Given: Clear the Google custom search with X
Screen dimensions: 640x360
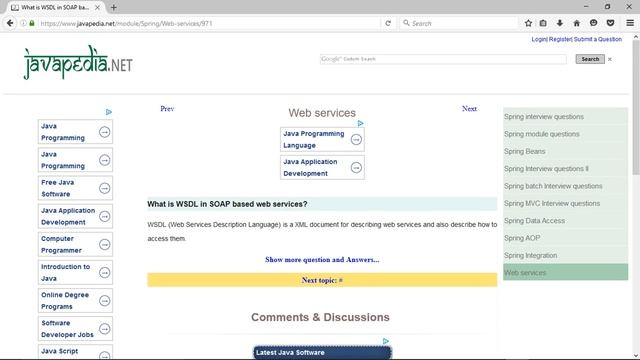Looking at the screenshot, I should (x=610, y=59).
